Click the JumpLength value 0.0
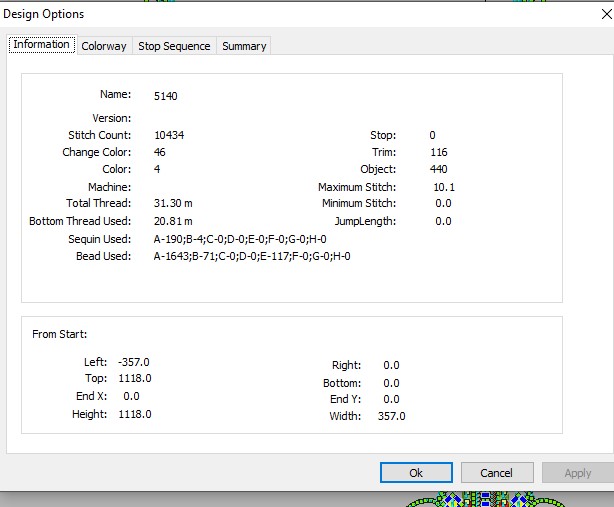 pyautogui.click(x=443, y=221)
